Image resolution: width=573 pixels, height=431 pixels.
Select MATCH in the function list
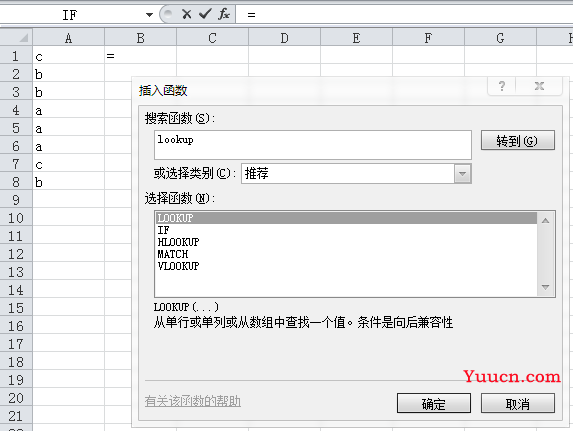(346, 254)
